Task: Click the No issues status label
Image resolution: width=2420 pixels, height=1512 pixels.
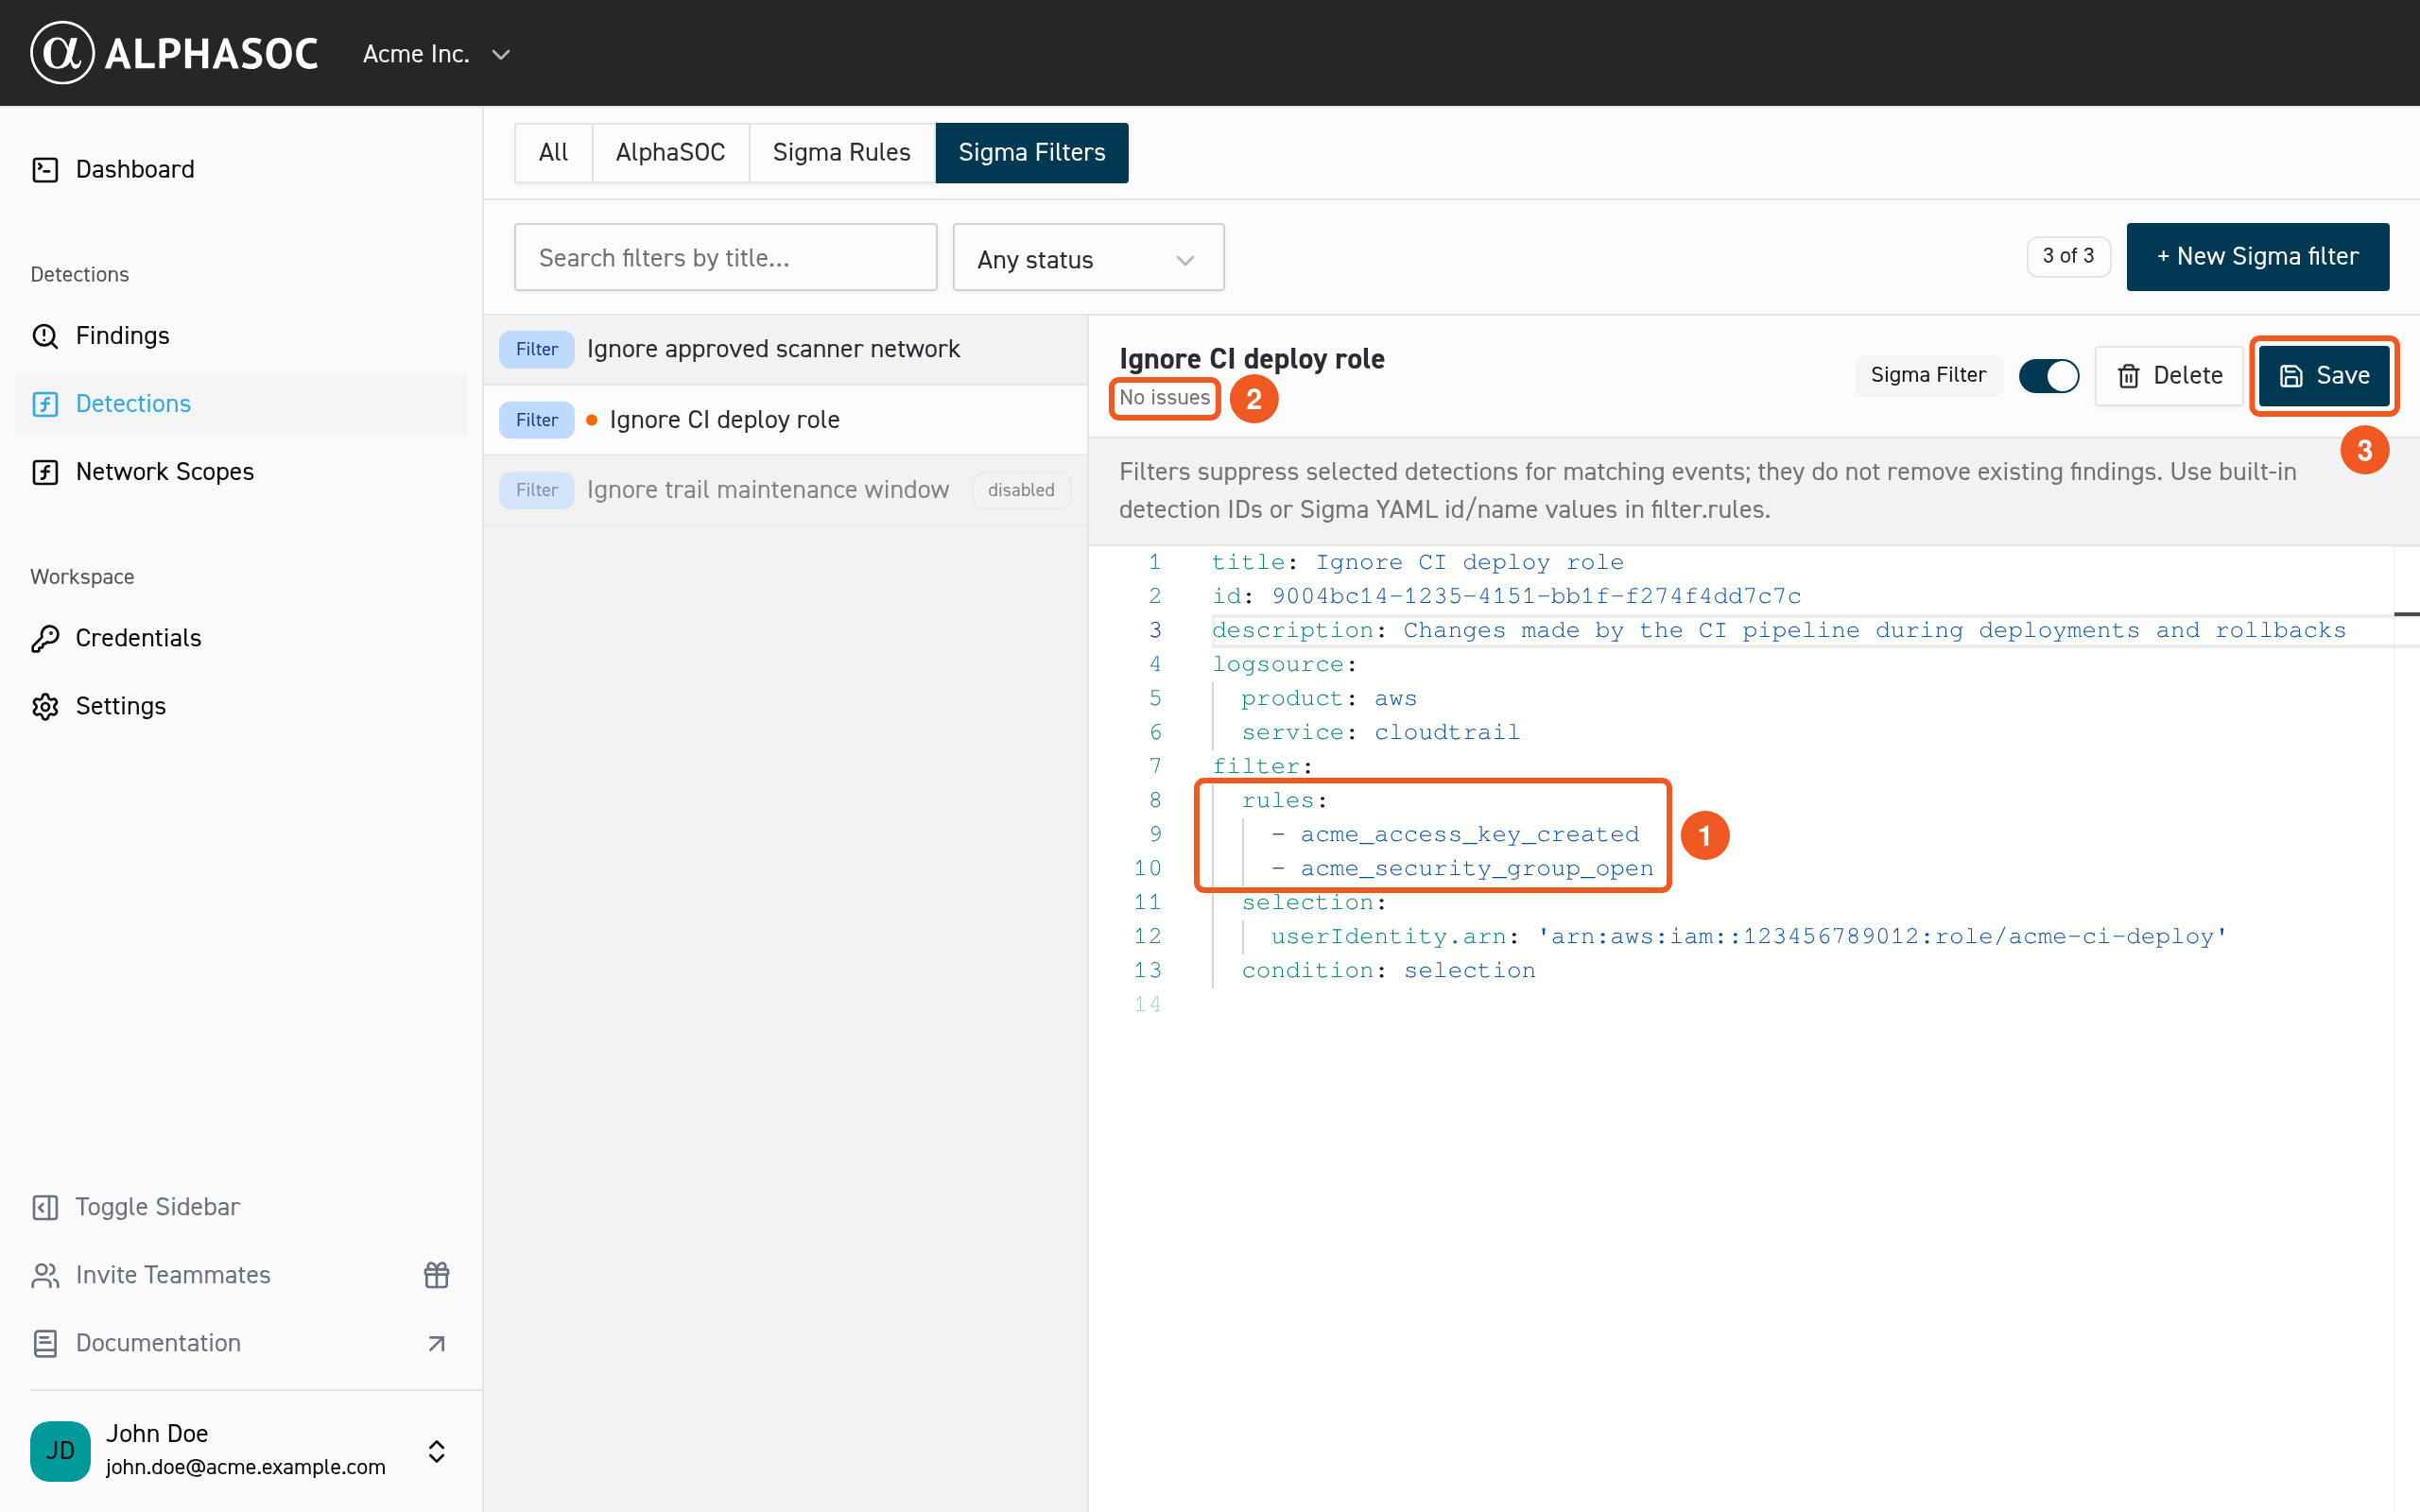Action: (1164, 398)
